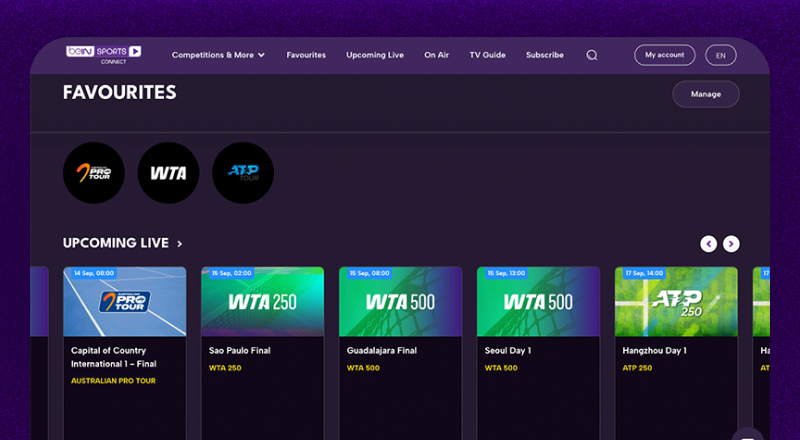Image resolution: width=800 pixels, height=440 pixels.
Task: Click the 'Hangzhou Day 1' title
Action: pos(655,351)
